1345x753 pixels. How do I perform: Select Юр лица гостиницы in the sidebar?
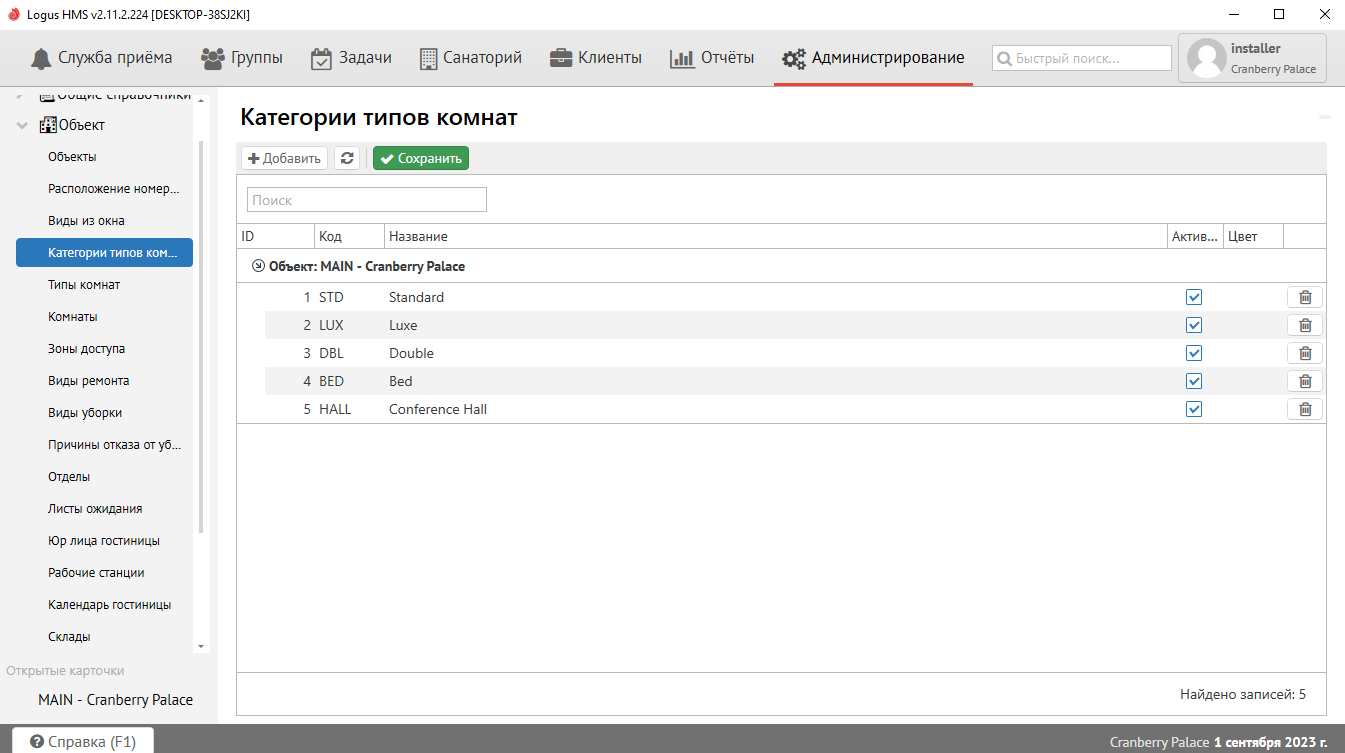tap(104, 541)
